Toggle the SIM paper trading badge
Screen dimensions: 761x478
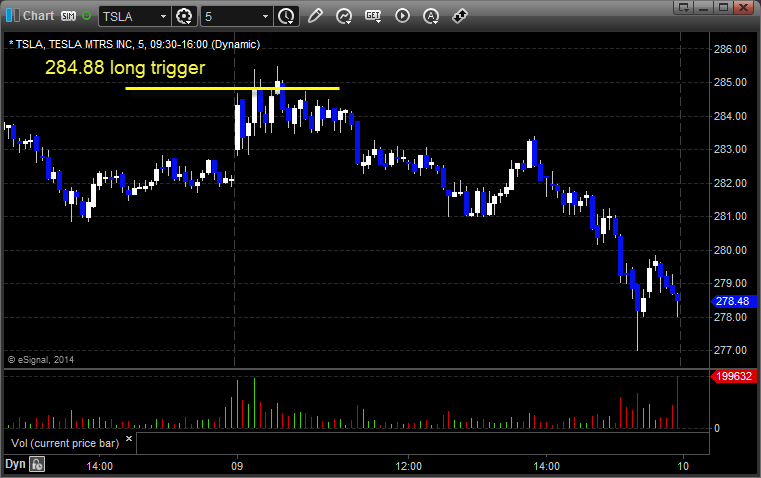(68, 16)
